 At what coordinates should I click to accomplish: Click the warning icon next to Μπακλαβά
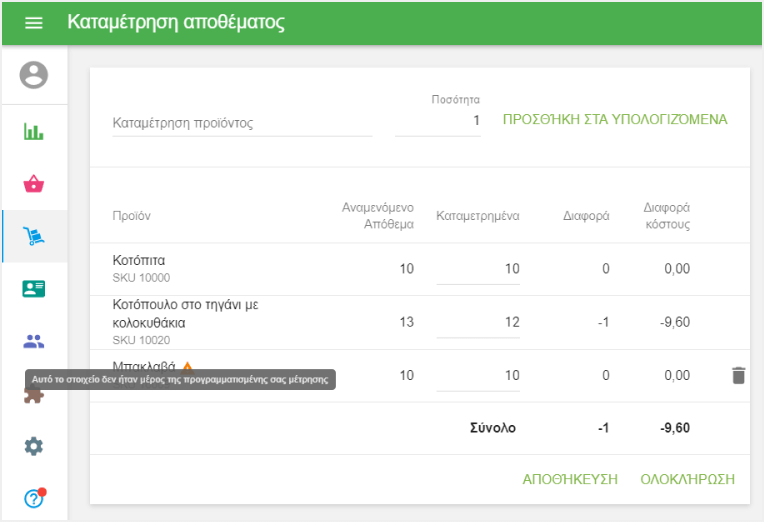point(187,367)
